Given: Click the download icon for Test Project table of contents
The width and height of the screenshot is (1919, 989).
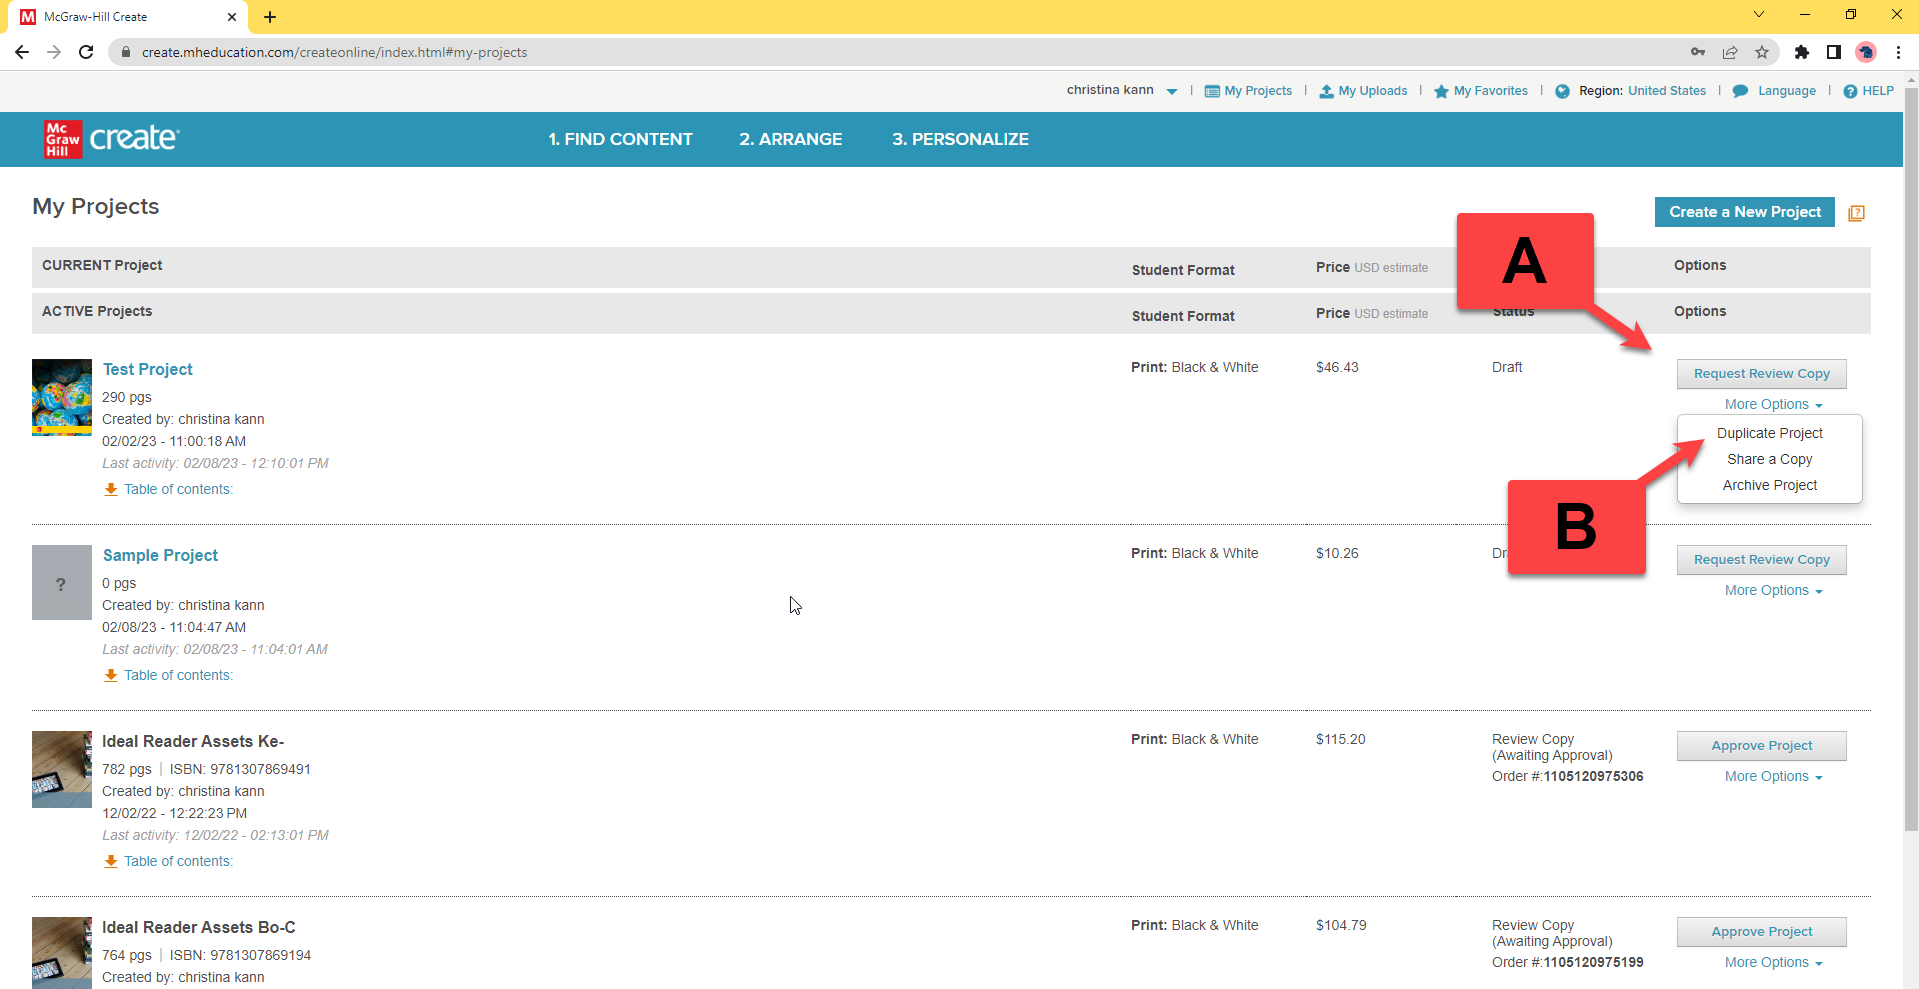Looking at the screenshot, I should [111, 490].
